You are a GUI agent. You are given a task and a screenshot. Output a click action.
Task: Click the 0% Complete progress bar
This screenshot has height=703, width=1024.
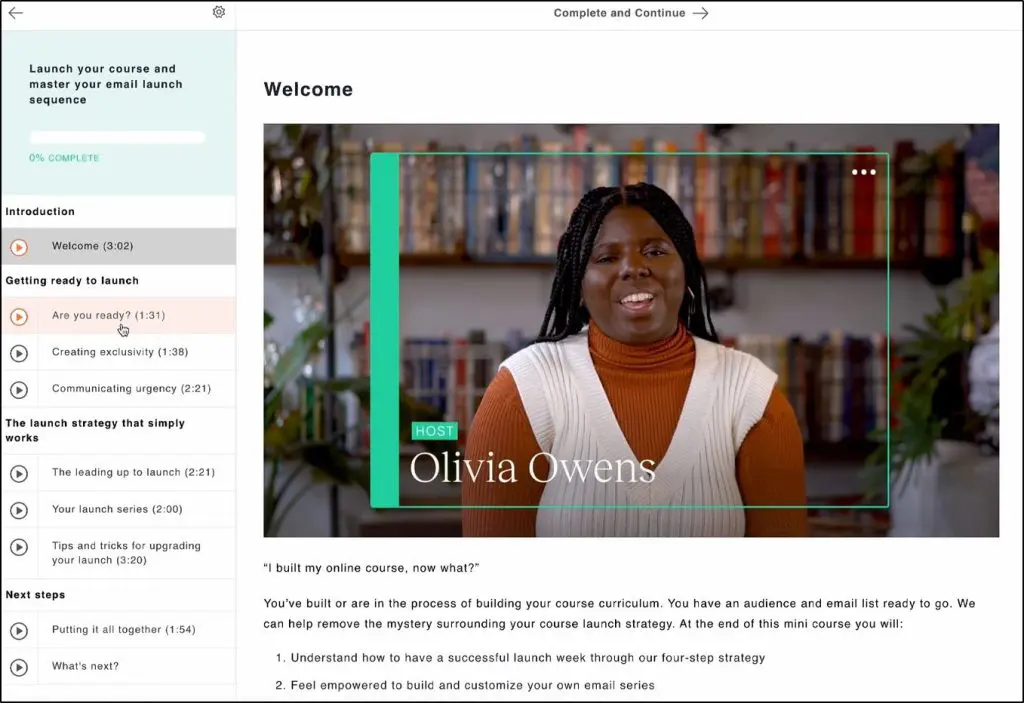[117, 136]
